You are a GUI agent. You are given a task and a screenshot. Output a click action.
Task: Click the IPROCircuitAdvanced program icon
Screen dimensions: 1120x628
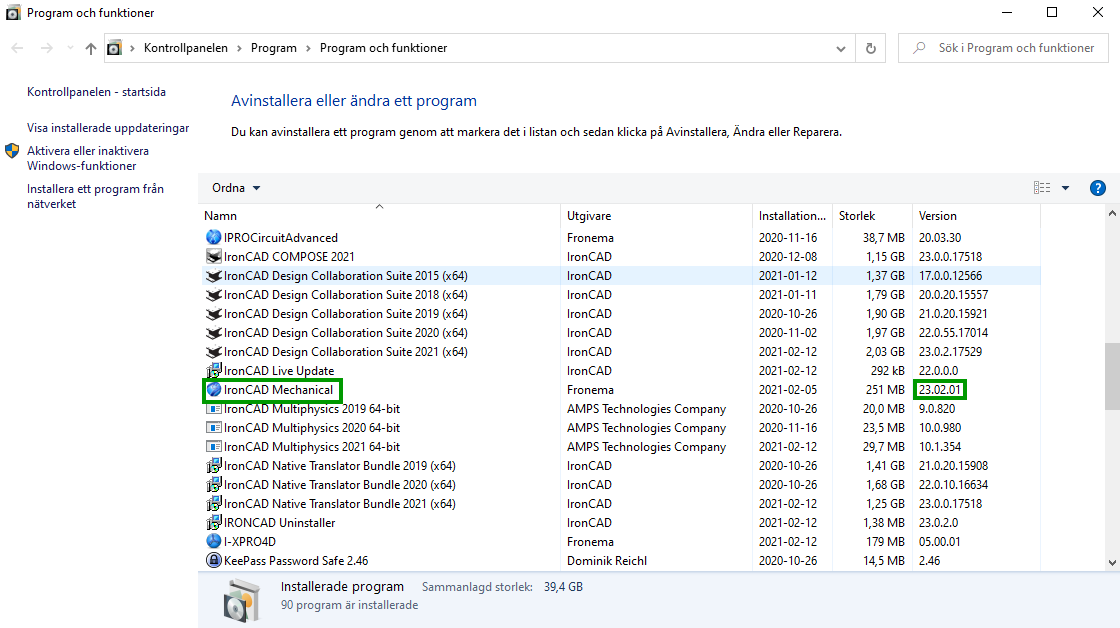tap(214, 237)
